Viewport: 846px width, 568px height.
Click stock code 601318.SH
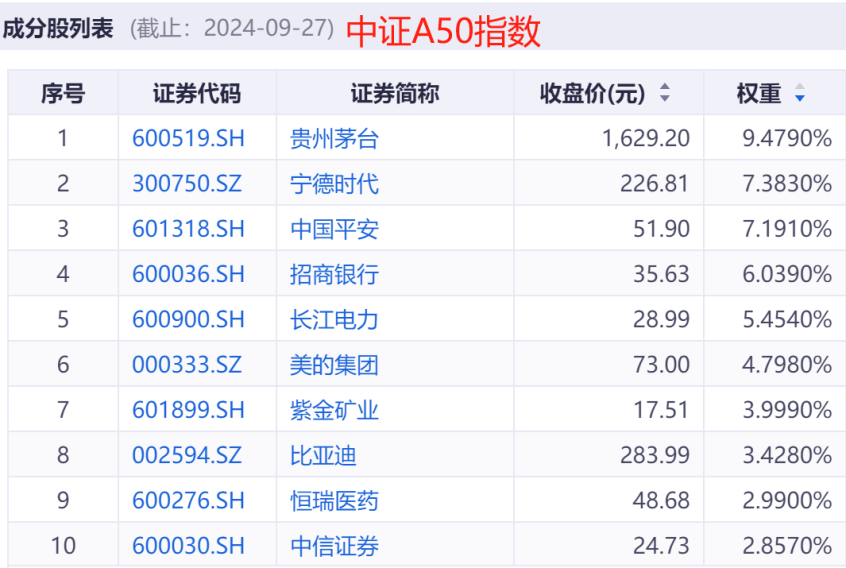[x=188, y=229]
